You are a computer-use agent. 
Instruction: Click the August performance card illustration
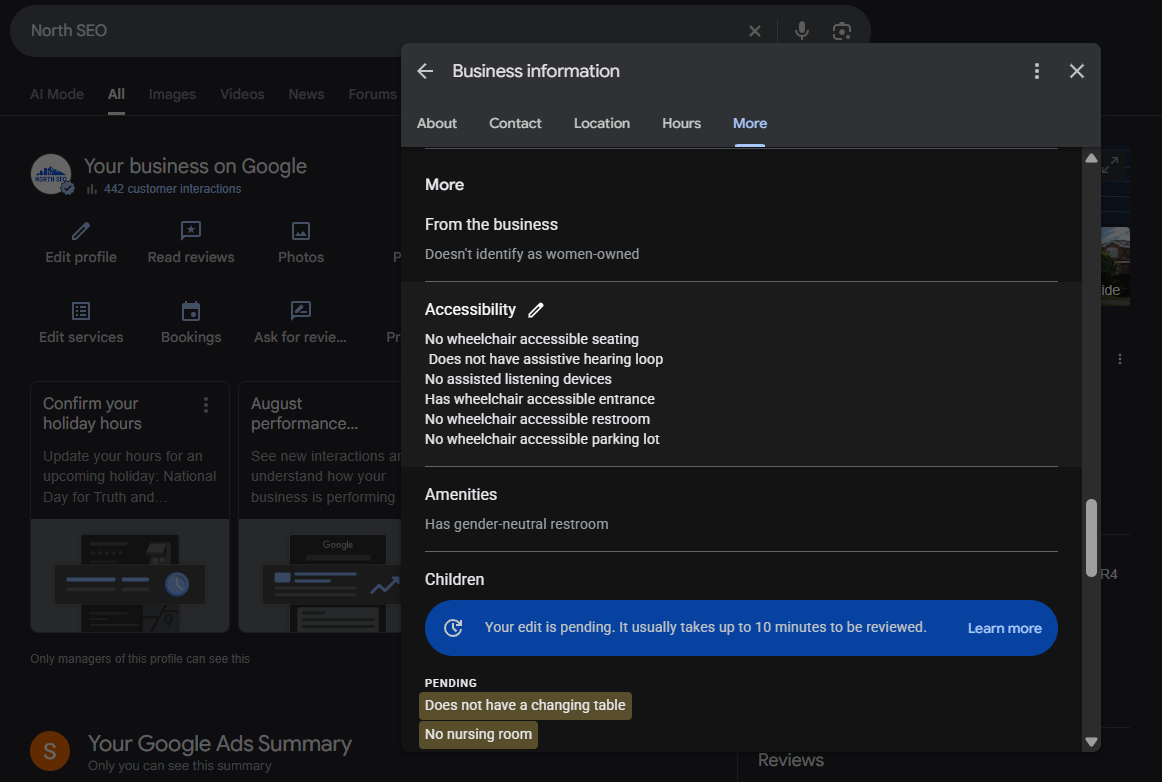(320, 576)
